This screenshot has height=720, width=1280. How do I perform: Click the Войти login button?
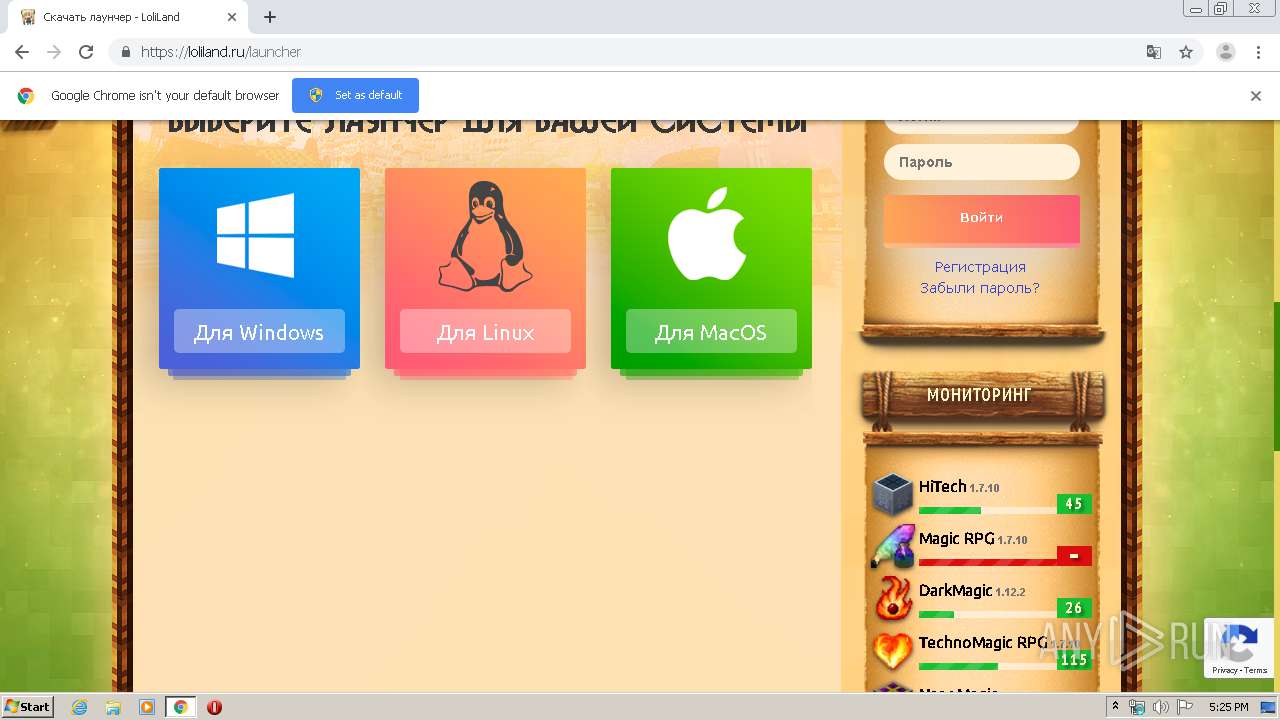[981, 218]
